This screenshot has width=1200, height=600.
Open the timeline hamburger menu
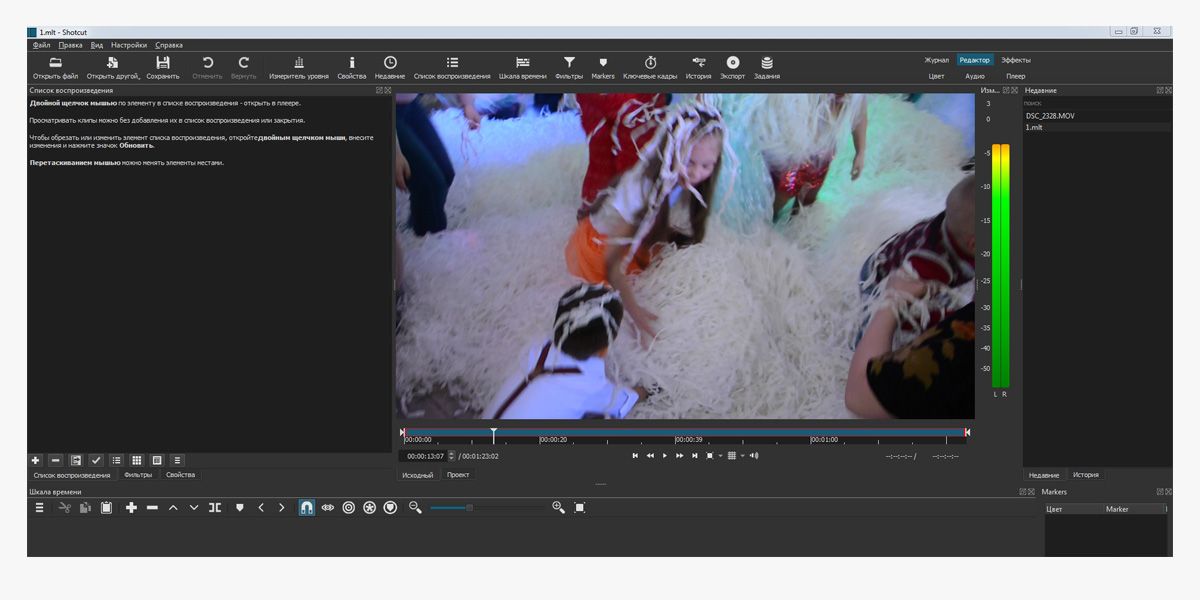click(x=39, y=508)
